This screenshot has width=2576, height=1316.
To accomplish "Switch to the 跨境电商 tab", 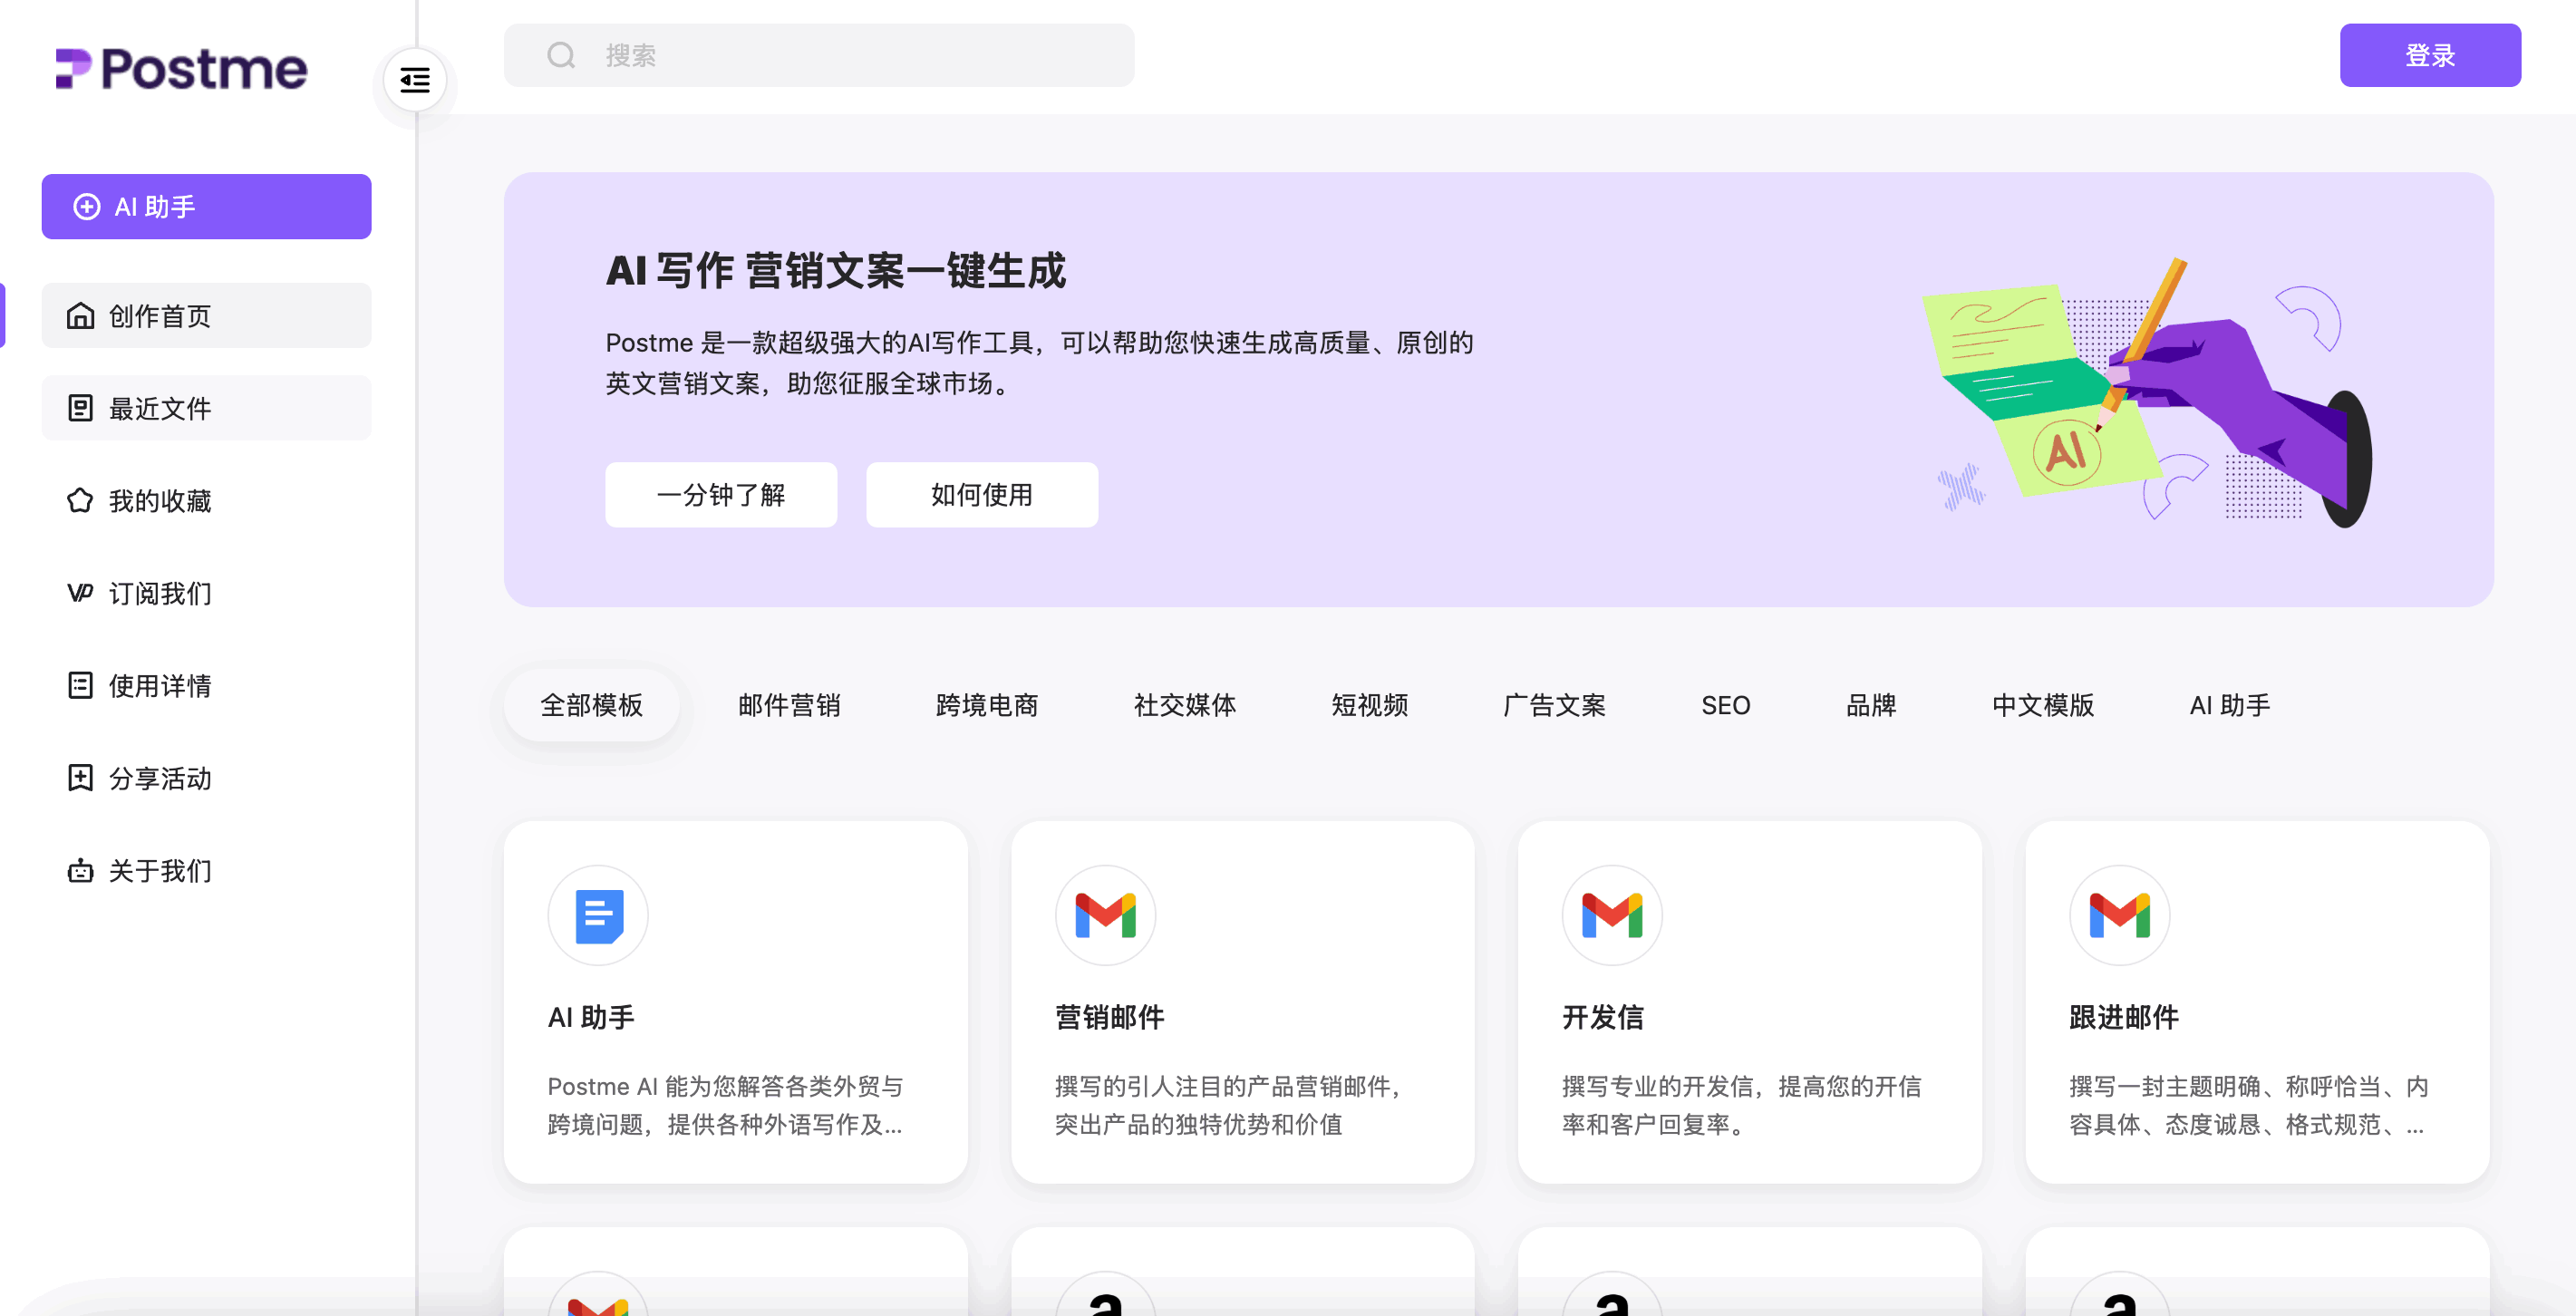I will [x=987, y=705].
